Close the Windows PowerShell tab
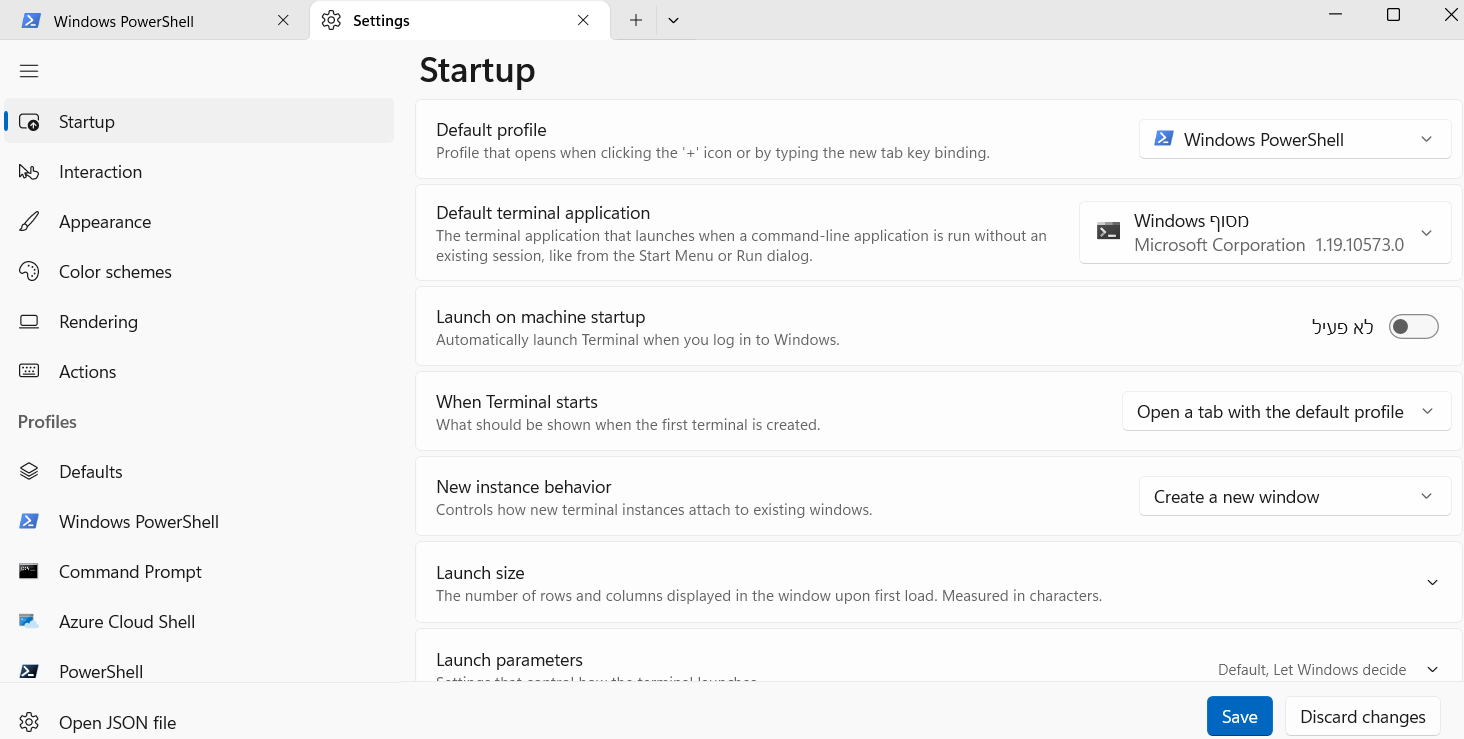 (x=283, y=21)
